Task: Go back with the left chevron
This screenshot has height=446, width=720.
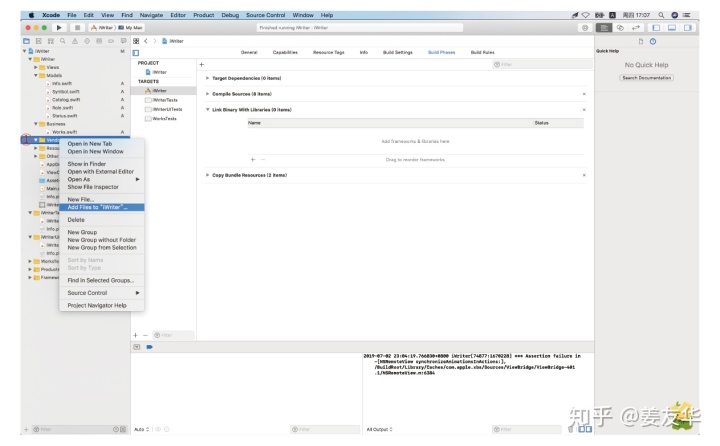Action: coord(146,41)
